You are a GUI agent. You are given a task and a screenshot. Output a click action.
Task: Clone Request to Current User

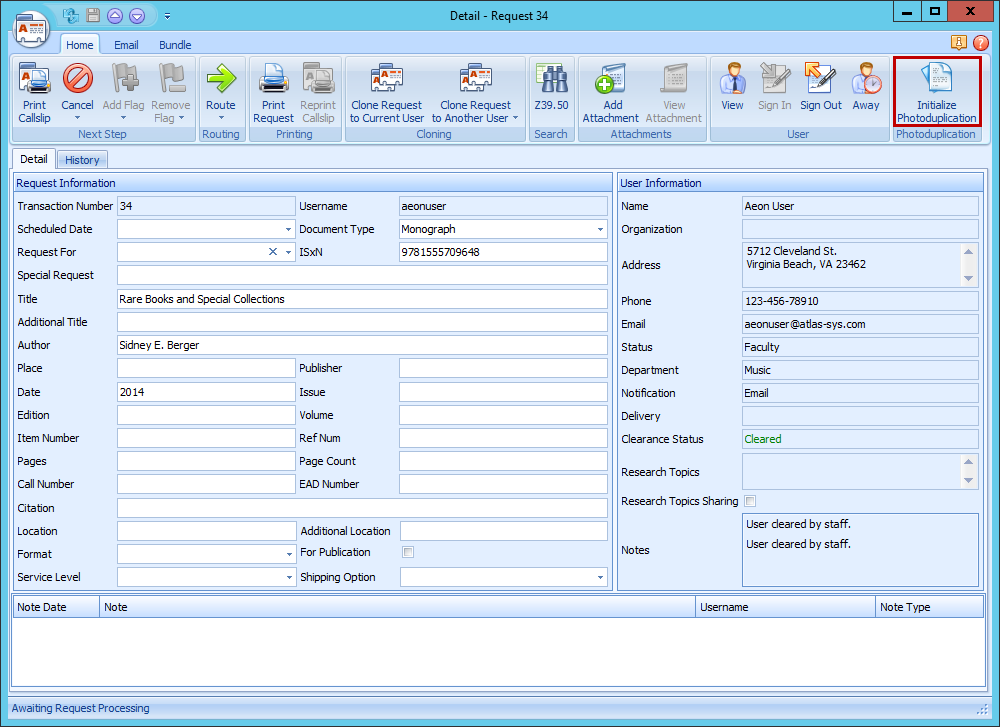tap(386, 80)
